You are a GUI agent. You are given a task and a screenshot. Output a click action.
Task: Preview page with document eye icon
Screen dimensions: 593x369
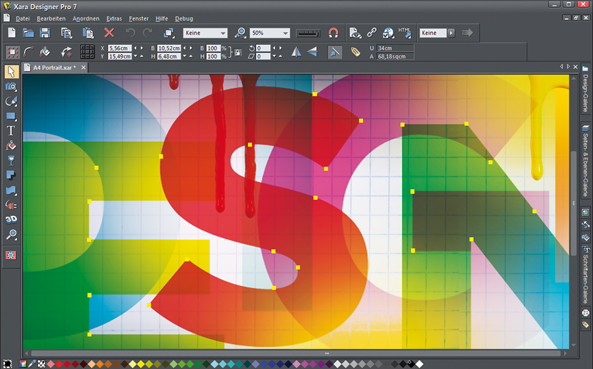[x=355, y=33]
